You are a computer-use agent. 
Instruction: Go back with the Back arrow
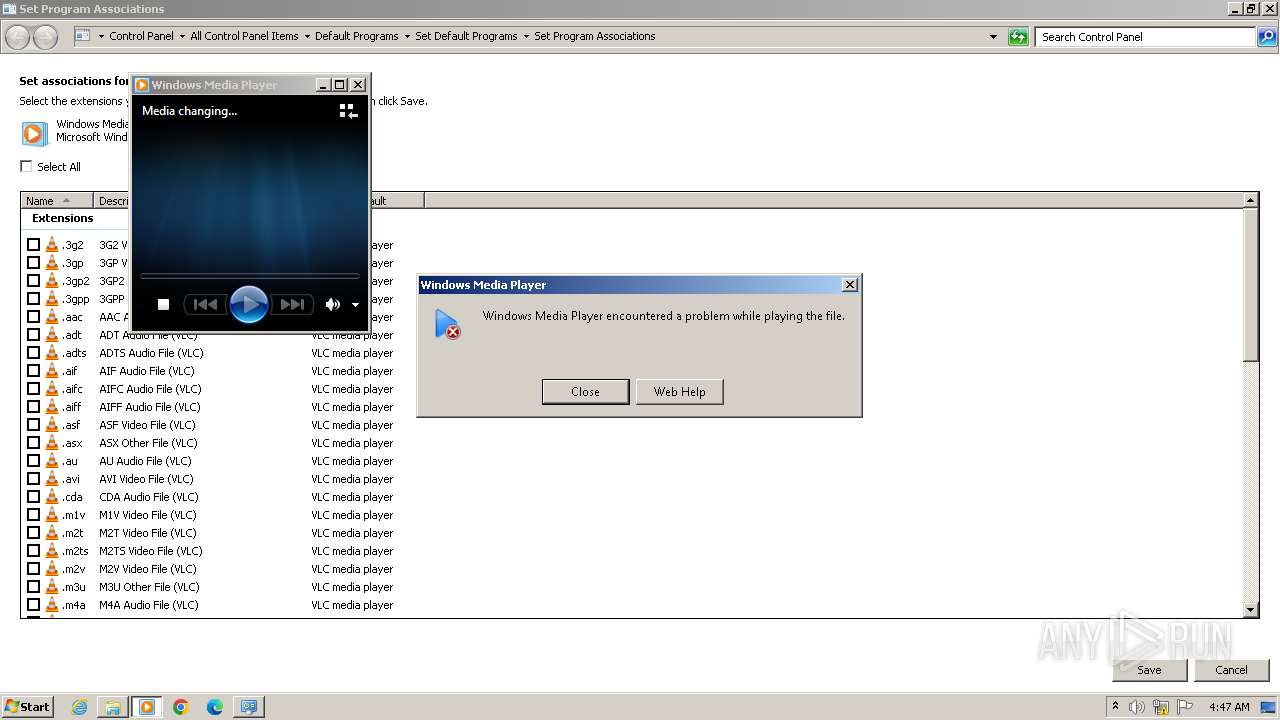17,38
